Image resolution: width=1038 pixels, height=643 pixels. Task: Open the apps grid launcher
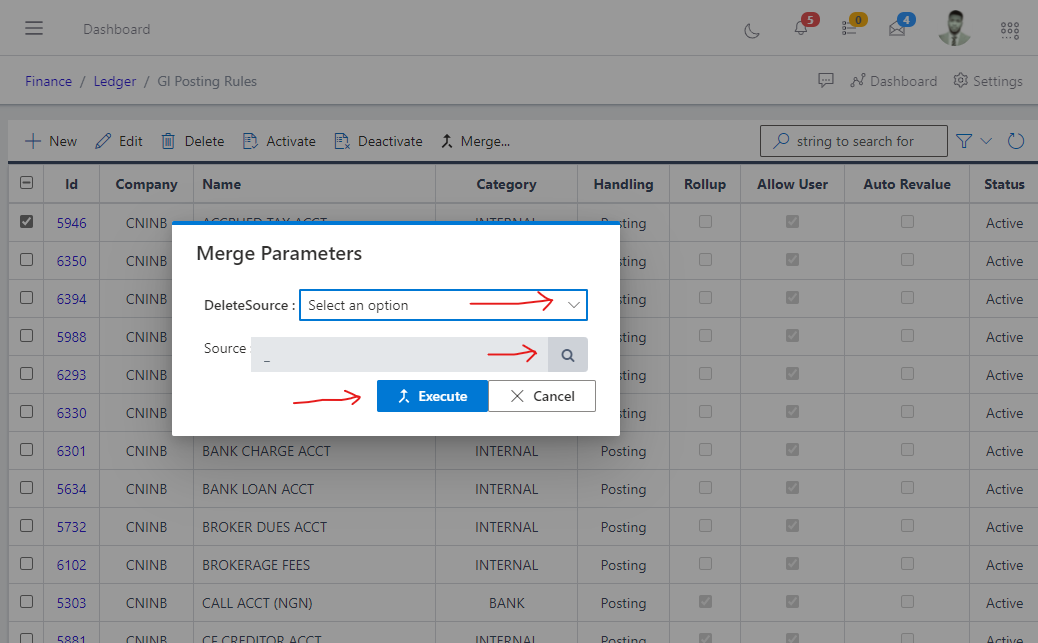click(x=1009, y=30)
